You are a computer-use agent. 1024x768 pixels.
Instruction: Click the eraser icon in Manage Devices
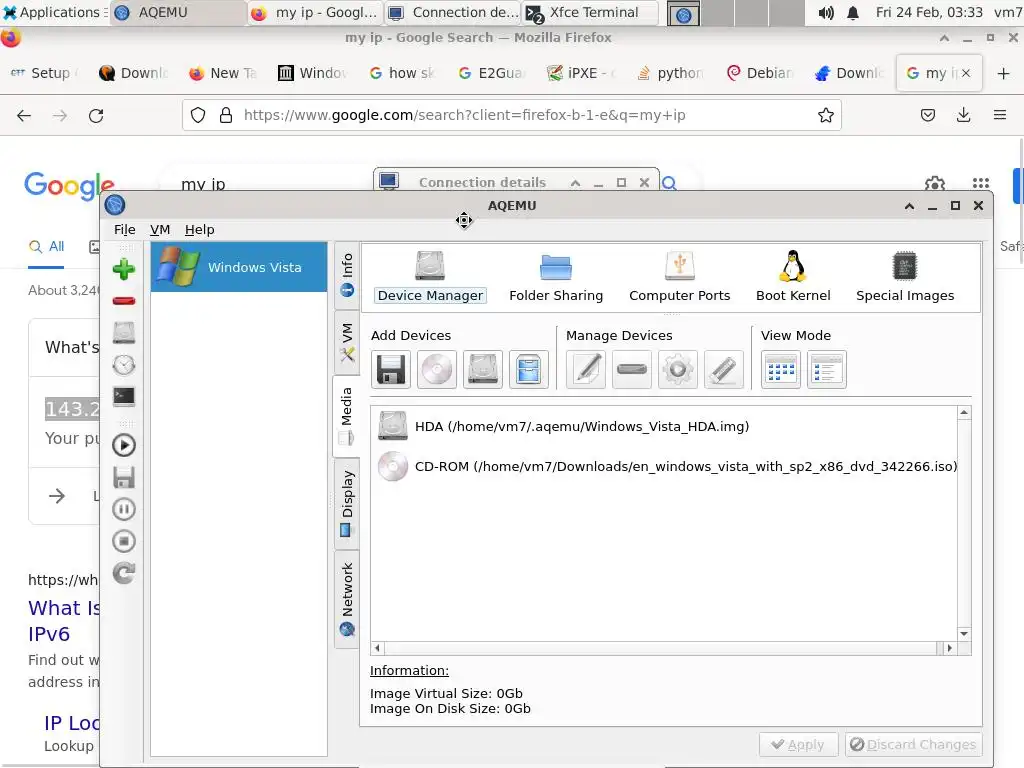coord(724,370)
